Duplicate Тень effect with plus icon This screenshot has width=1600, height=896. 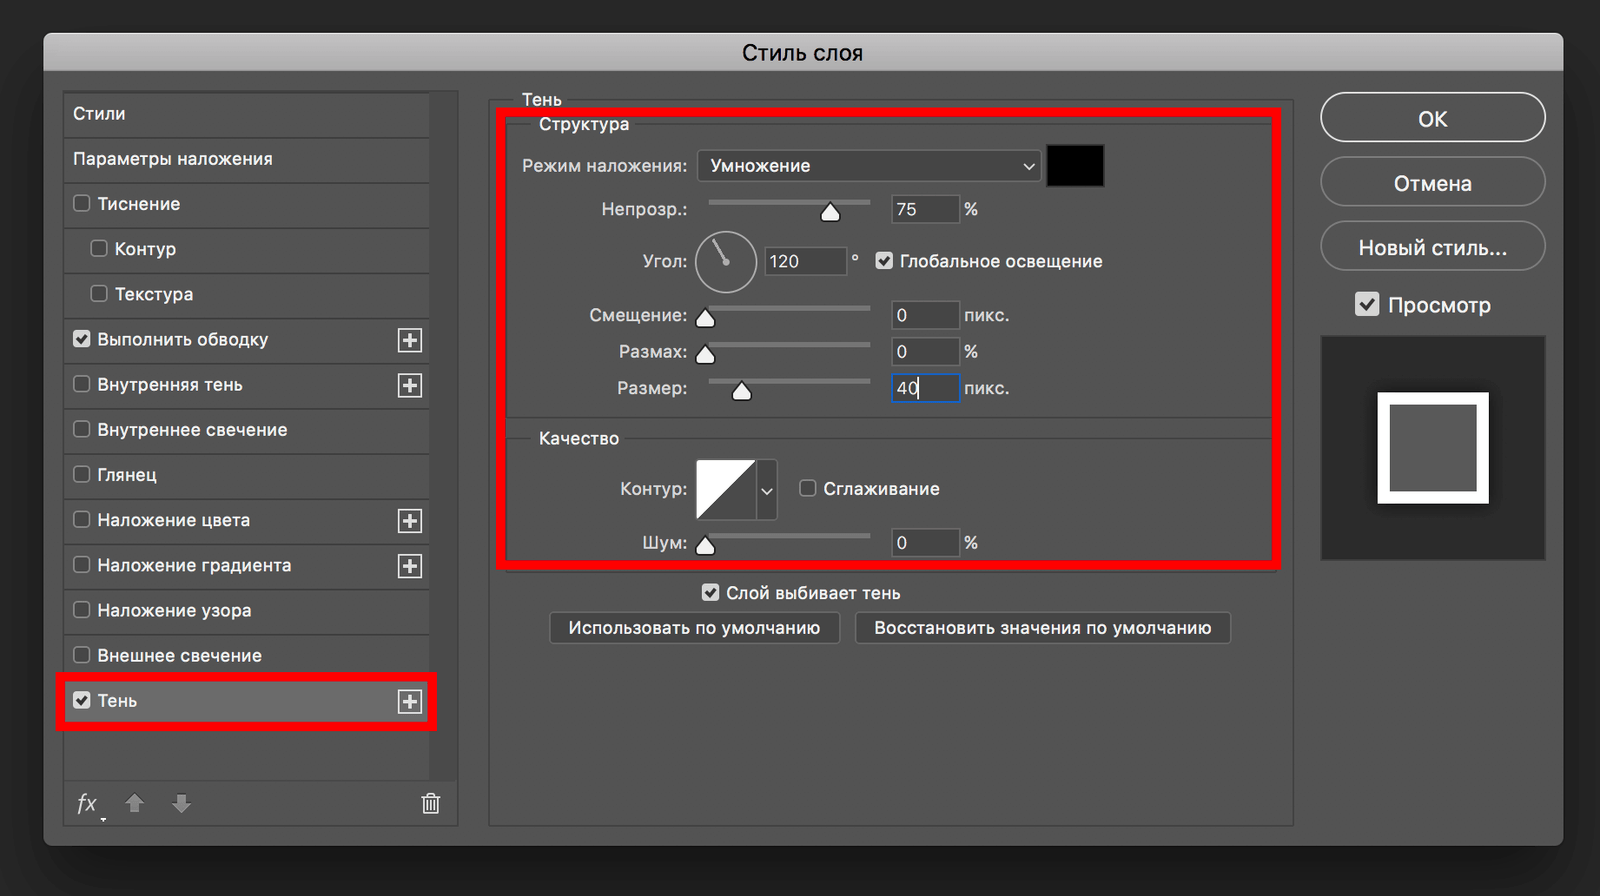pos(410,702)
